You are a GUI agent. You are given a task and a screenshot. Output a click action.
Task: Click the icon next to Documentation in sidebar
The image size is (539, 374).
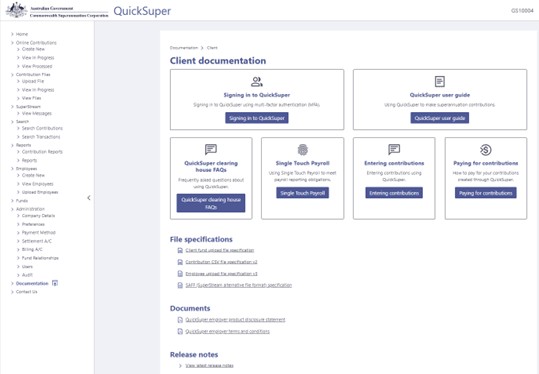55,283
